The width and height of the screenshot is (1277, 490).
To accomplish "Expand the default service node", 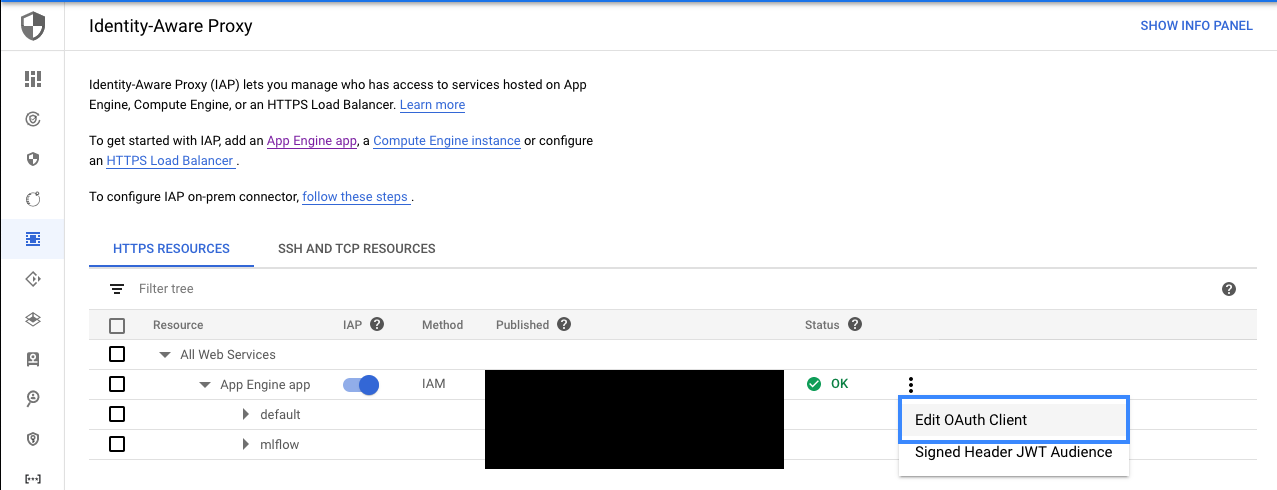I will 246,414.
